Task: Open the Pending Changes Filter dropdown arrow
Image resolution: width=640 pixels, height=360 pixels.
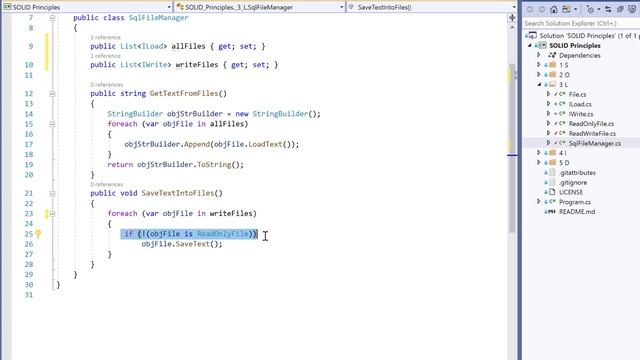Action: pos(598,9)
